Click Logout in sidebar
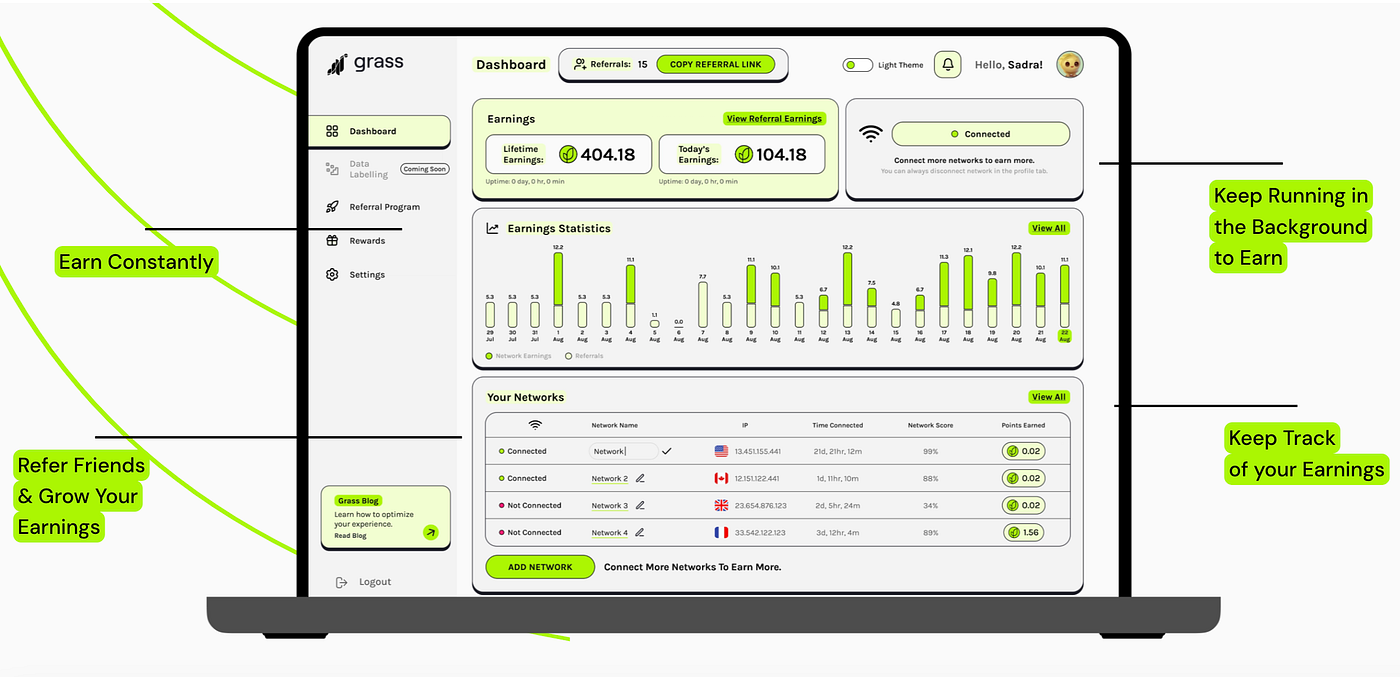The width and height of the screenshot is (1400, 677). [375, 582]
